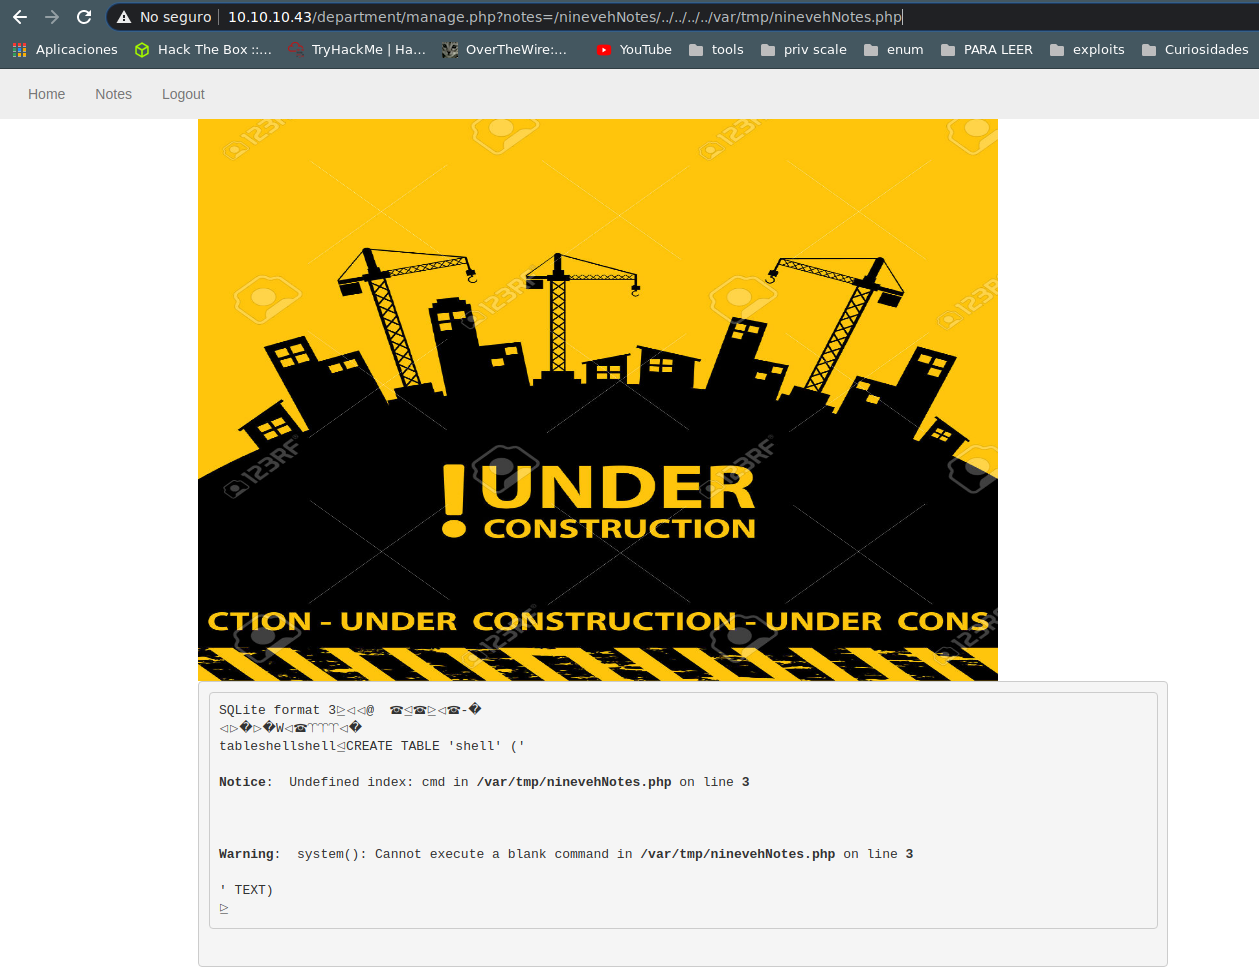Viewport: 1259px width, 974px height.
Task: Open the Curiosidades bookmark folder
Action: pyautogui.click(x=1195, y=49)
